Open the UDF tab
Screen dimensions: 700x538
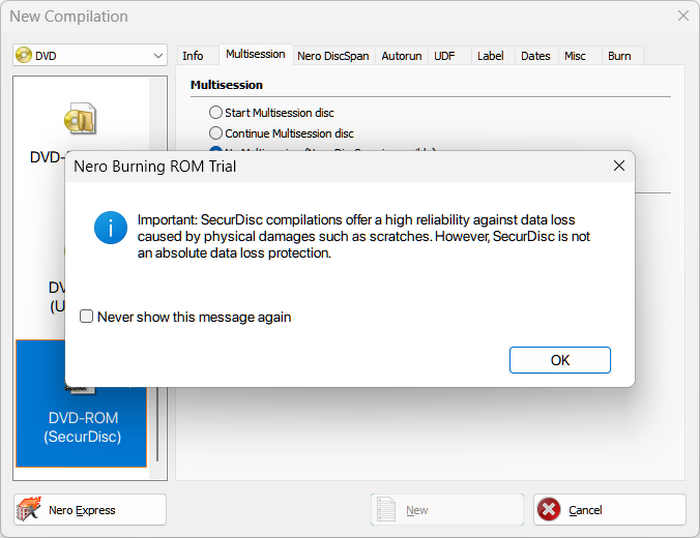[444, 56]
